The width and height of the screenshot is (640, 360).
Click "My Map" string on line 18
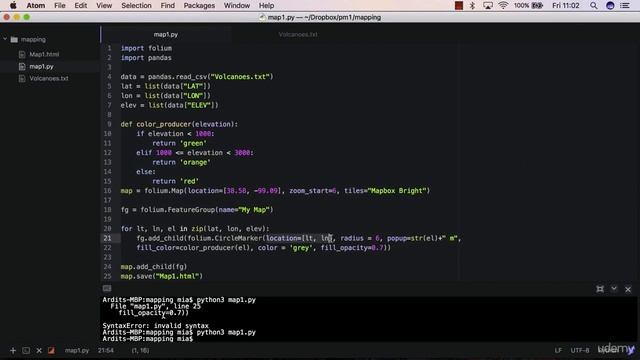(254, 210)
